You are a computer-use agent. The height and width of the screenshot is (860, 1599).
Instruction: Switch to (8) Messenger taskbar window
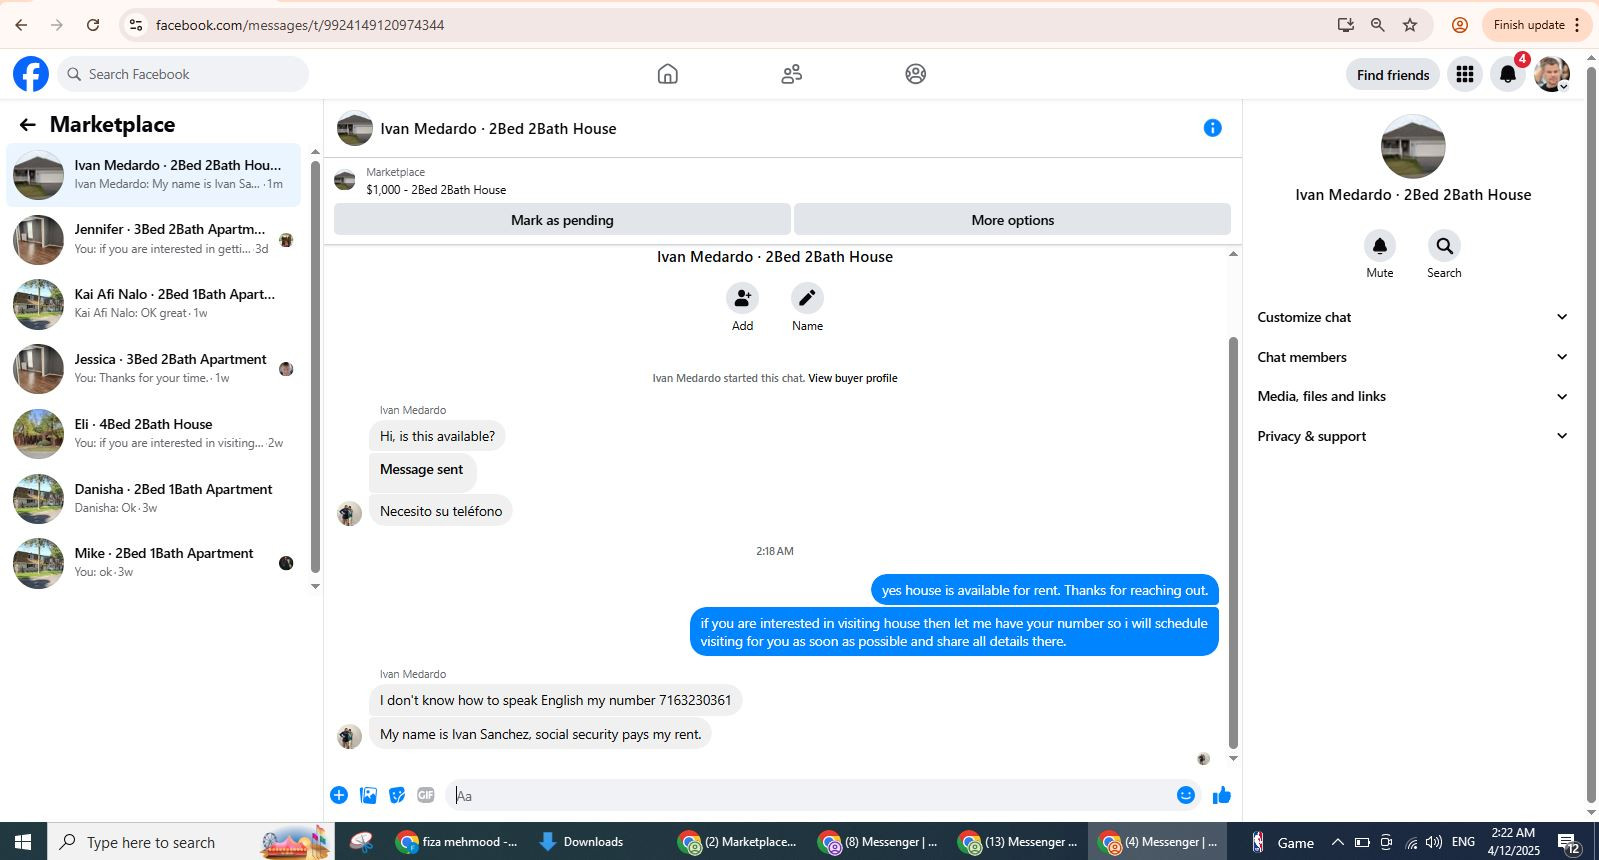tap(879, 842)
